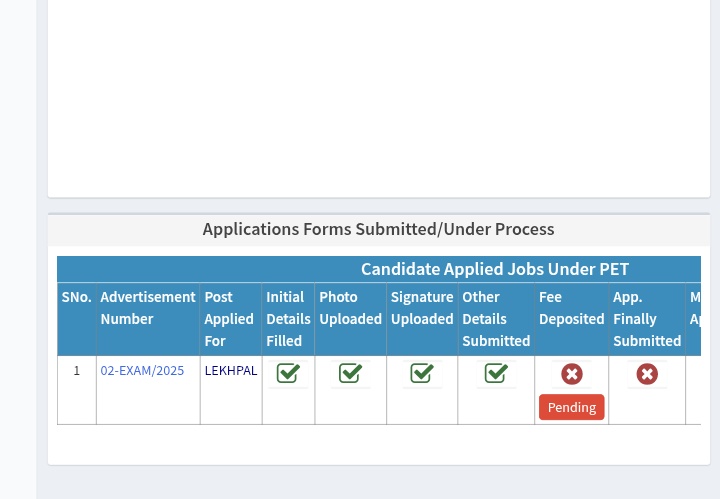The image size is (720, 499).
Task: Click the red Pending fee button
Action: click(572, 407)
